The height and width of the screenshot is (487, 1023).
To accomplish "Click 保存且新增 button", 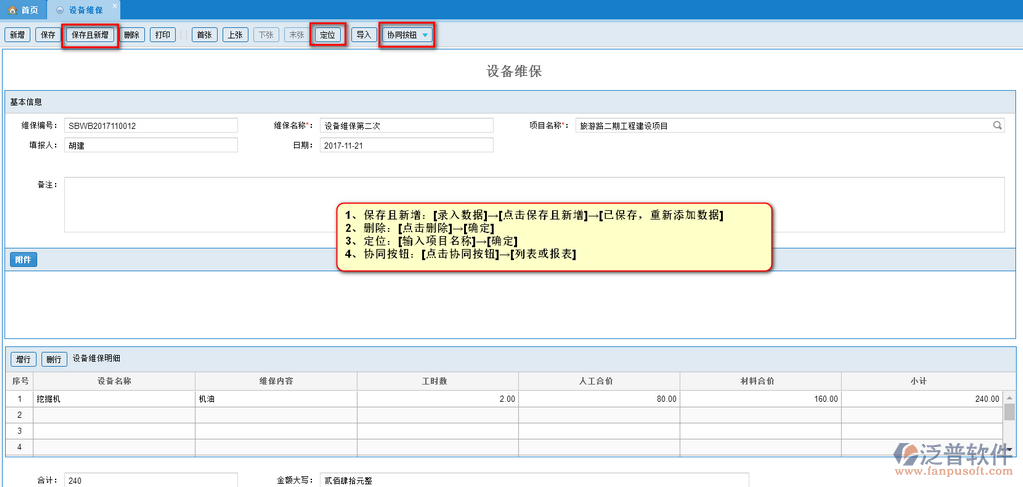I will click(90, 35).
